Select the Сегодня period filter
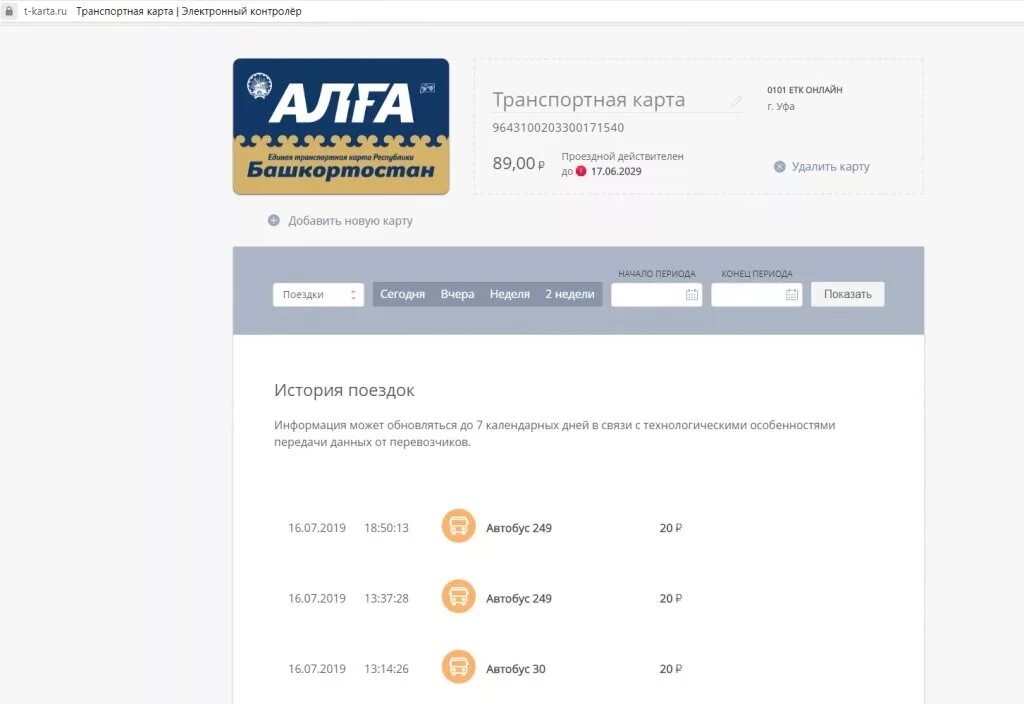1024x704 pixels. pyautogui.click(x=401, y=294)
